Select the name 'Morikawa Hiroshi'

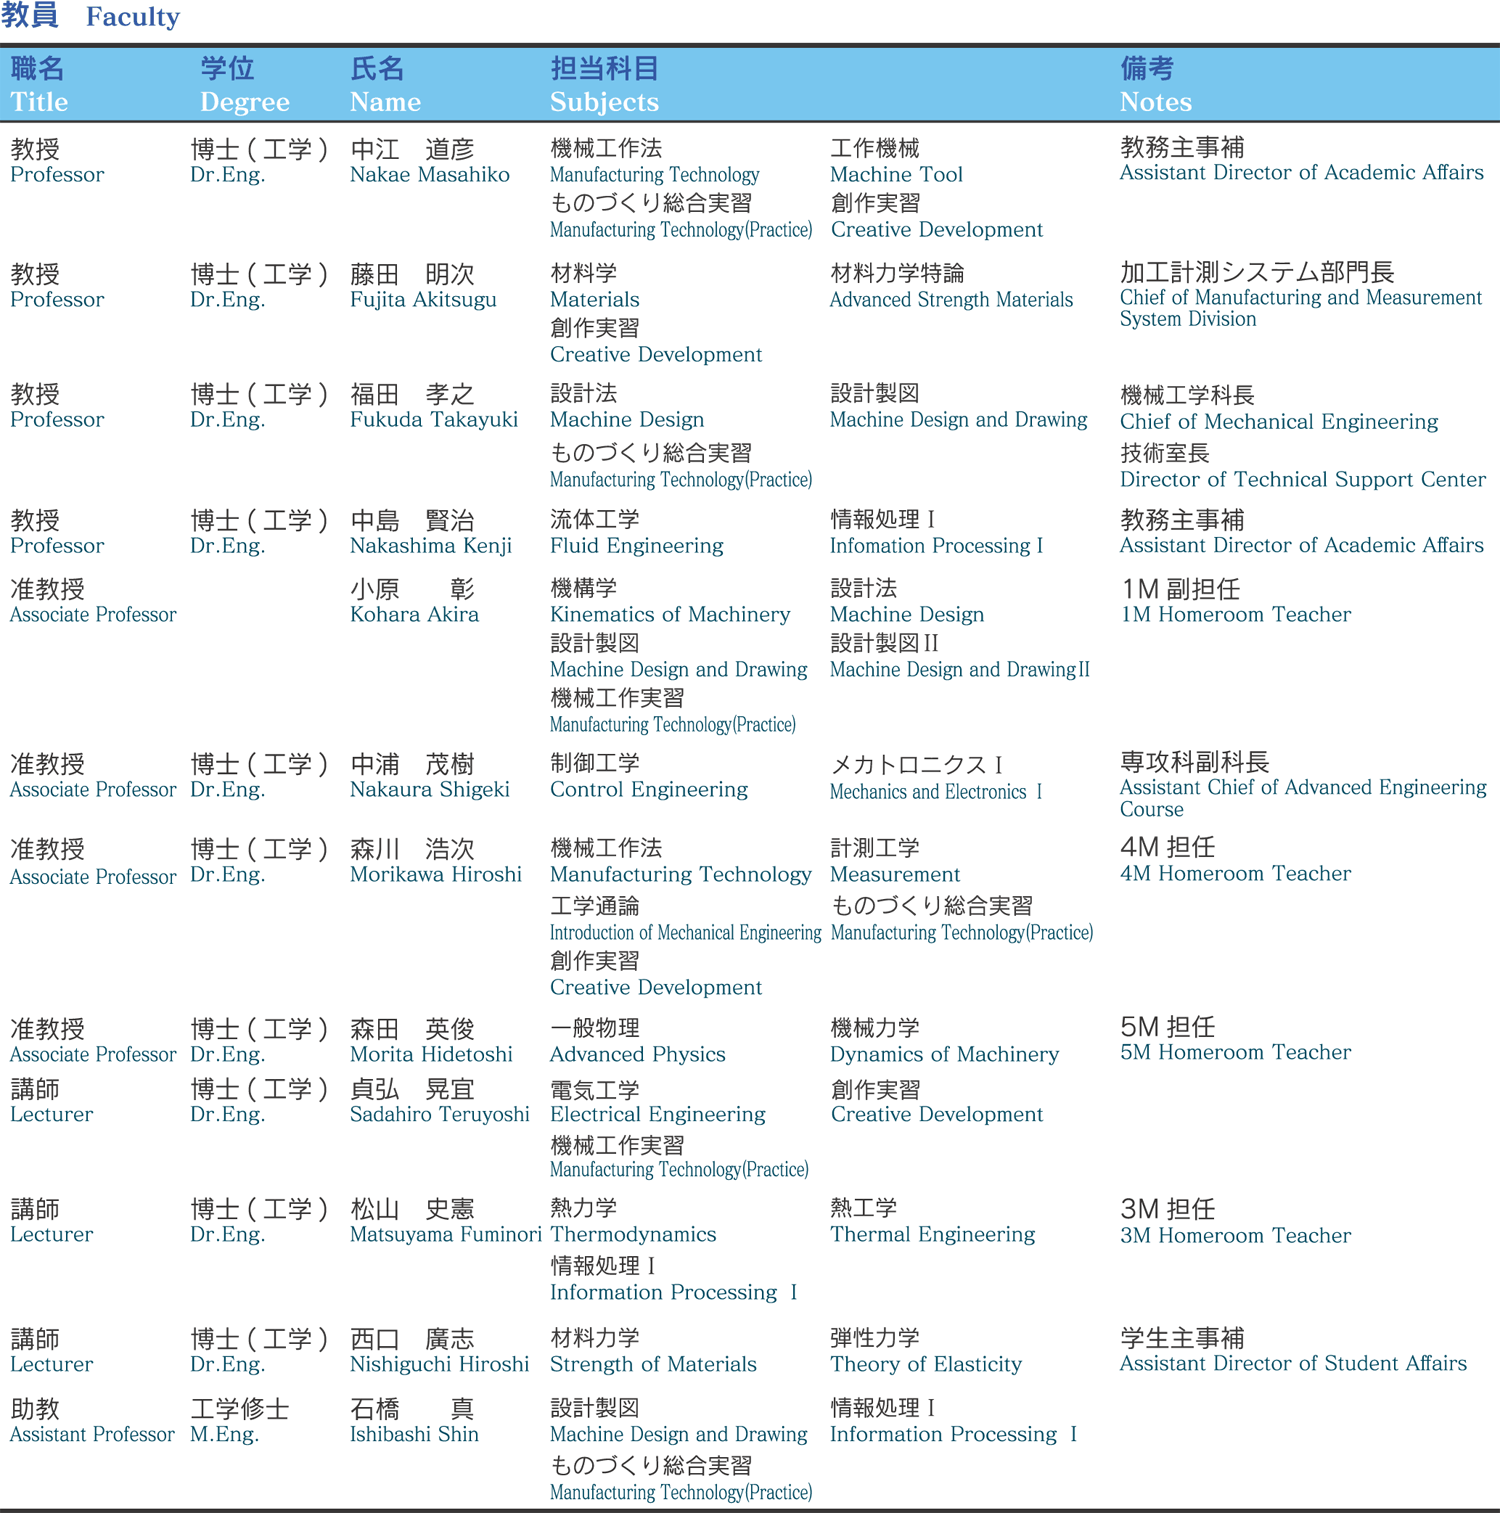point(436,875)
